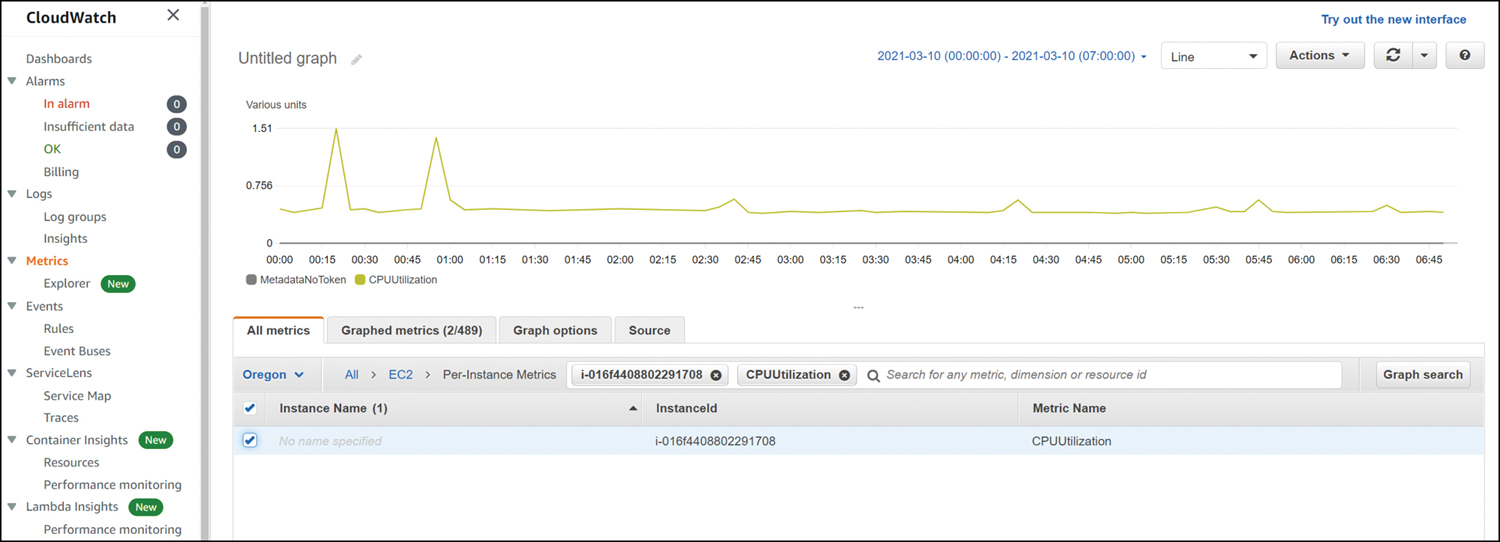Click the Graph search button
The width and height of the screenshot is (1500, 542).
1423,375
